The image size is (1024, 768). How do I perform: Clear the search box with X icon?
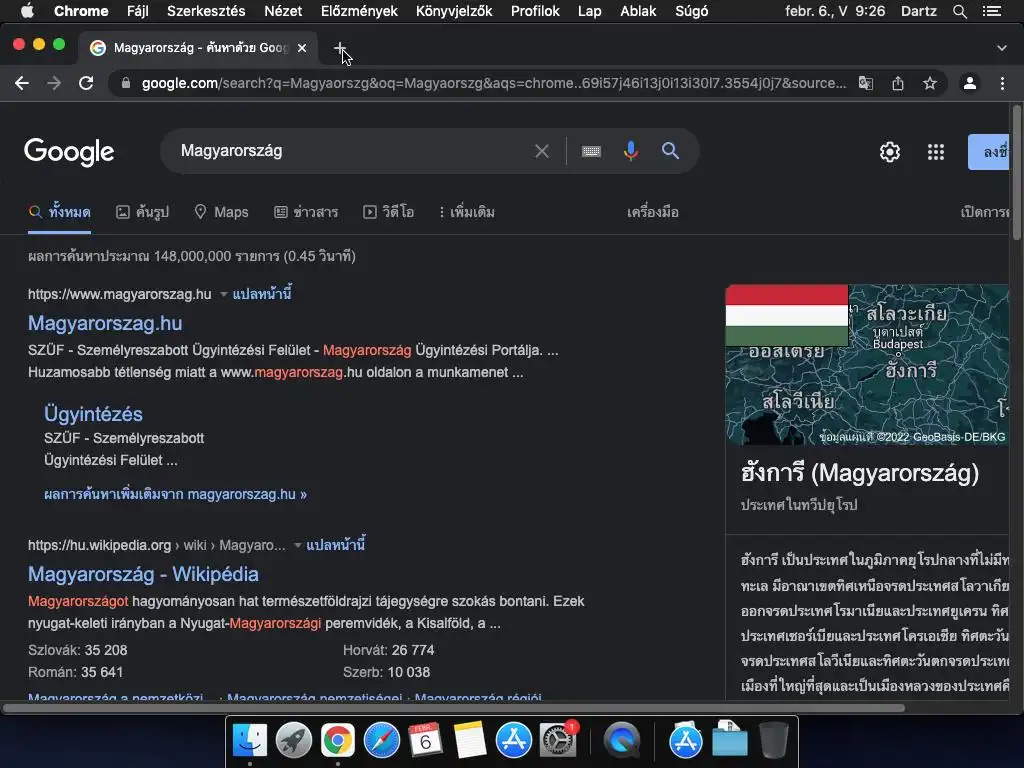(541, 151)
